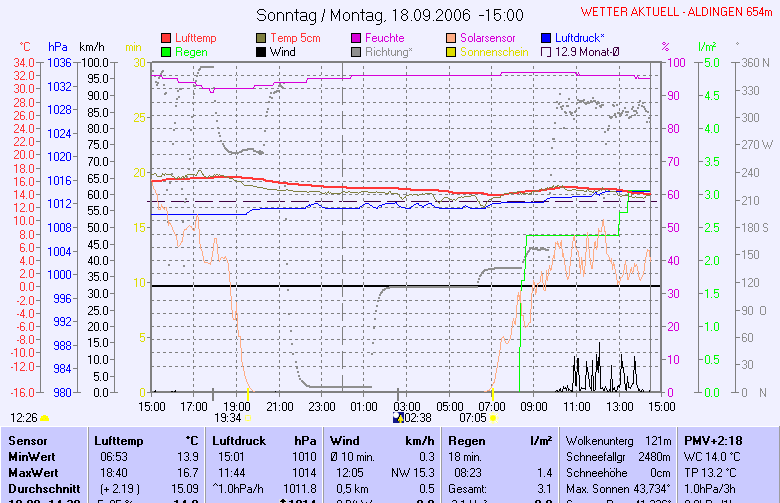Select the green Regen legend swatch

[166, 51]
